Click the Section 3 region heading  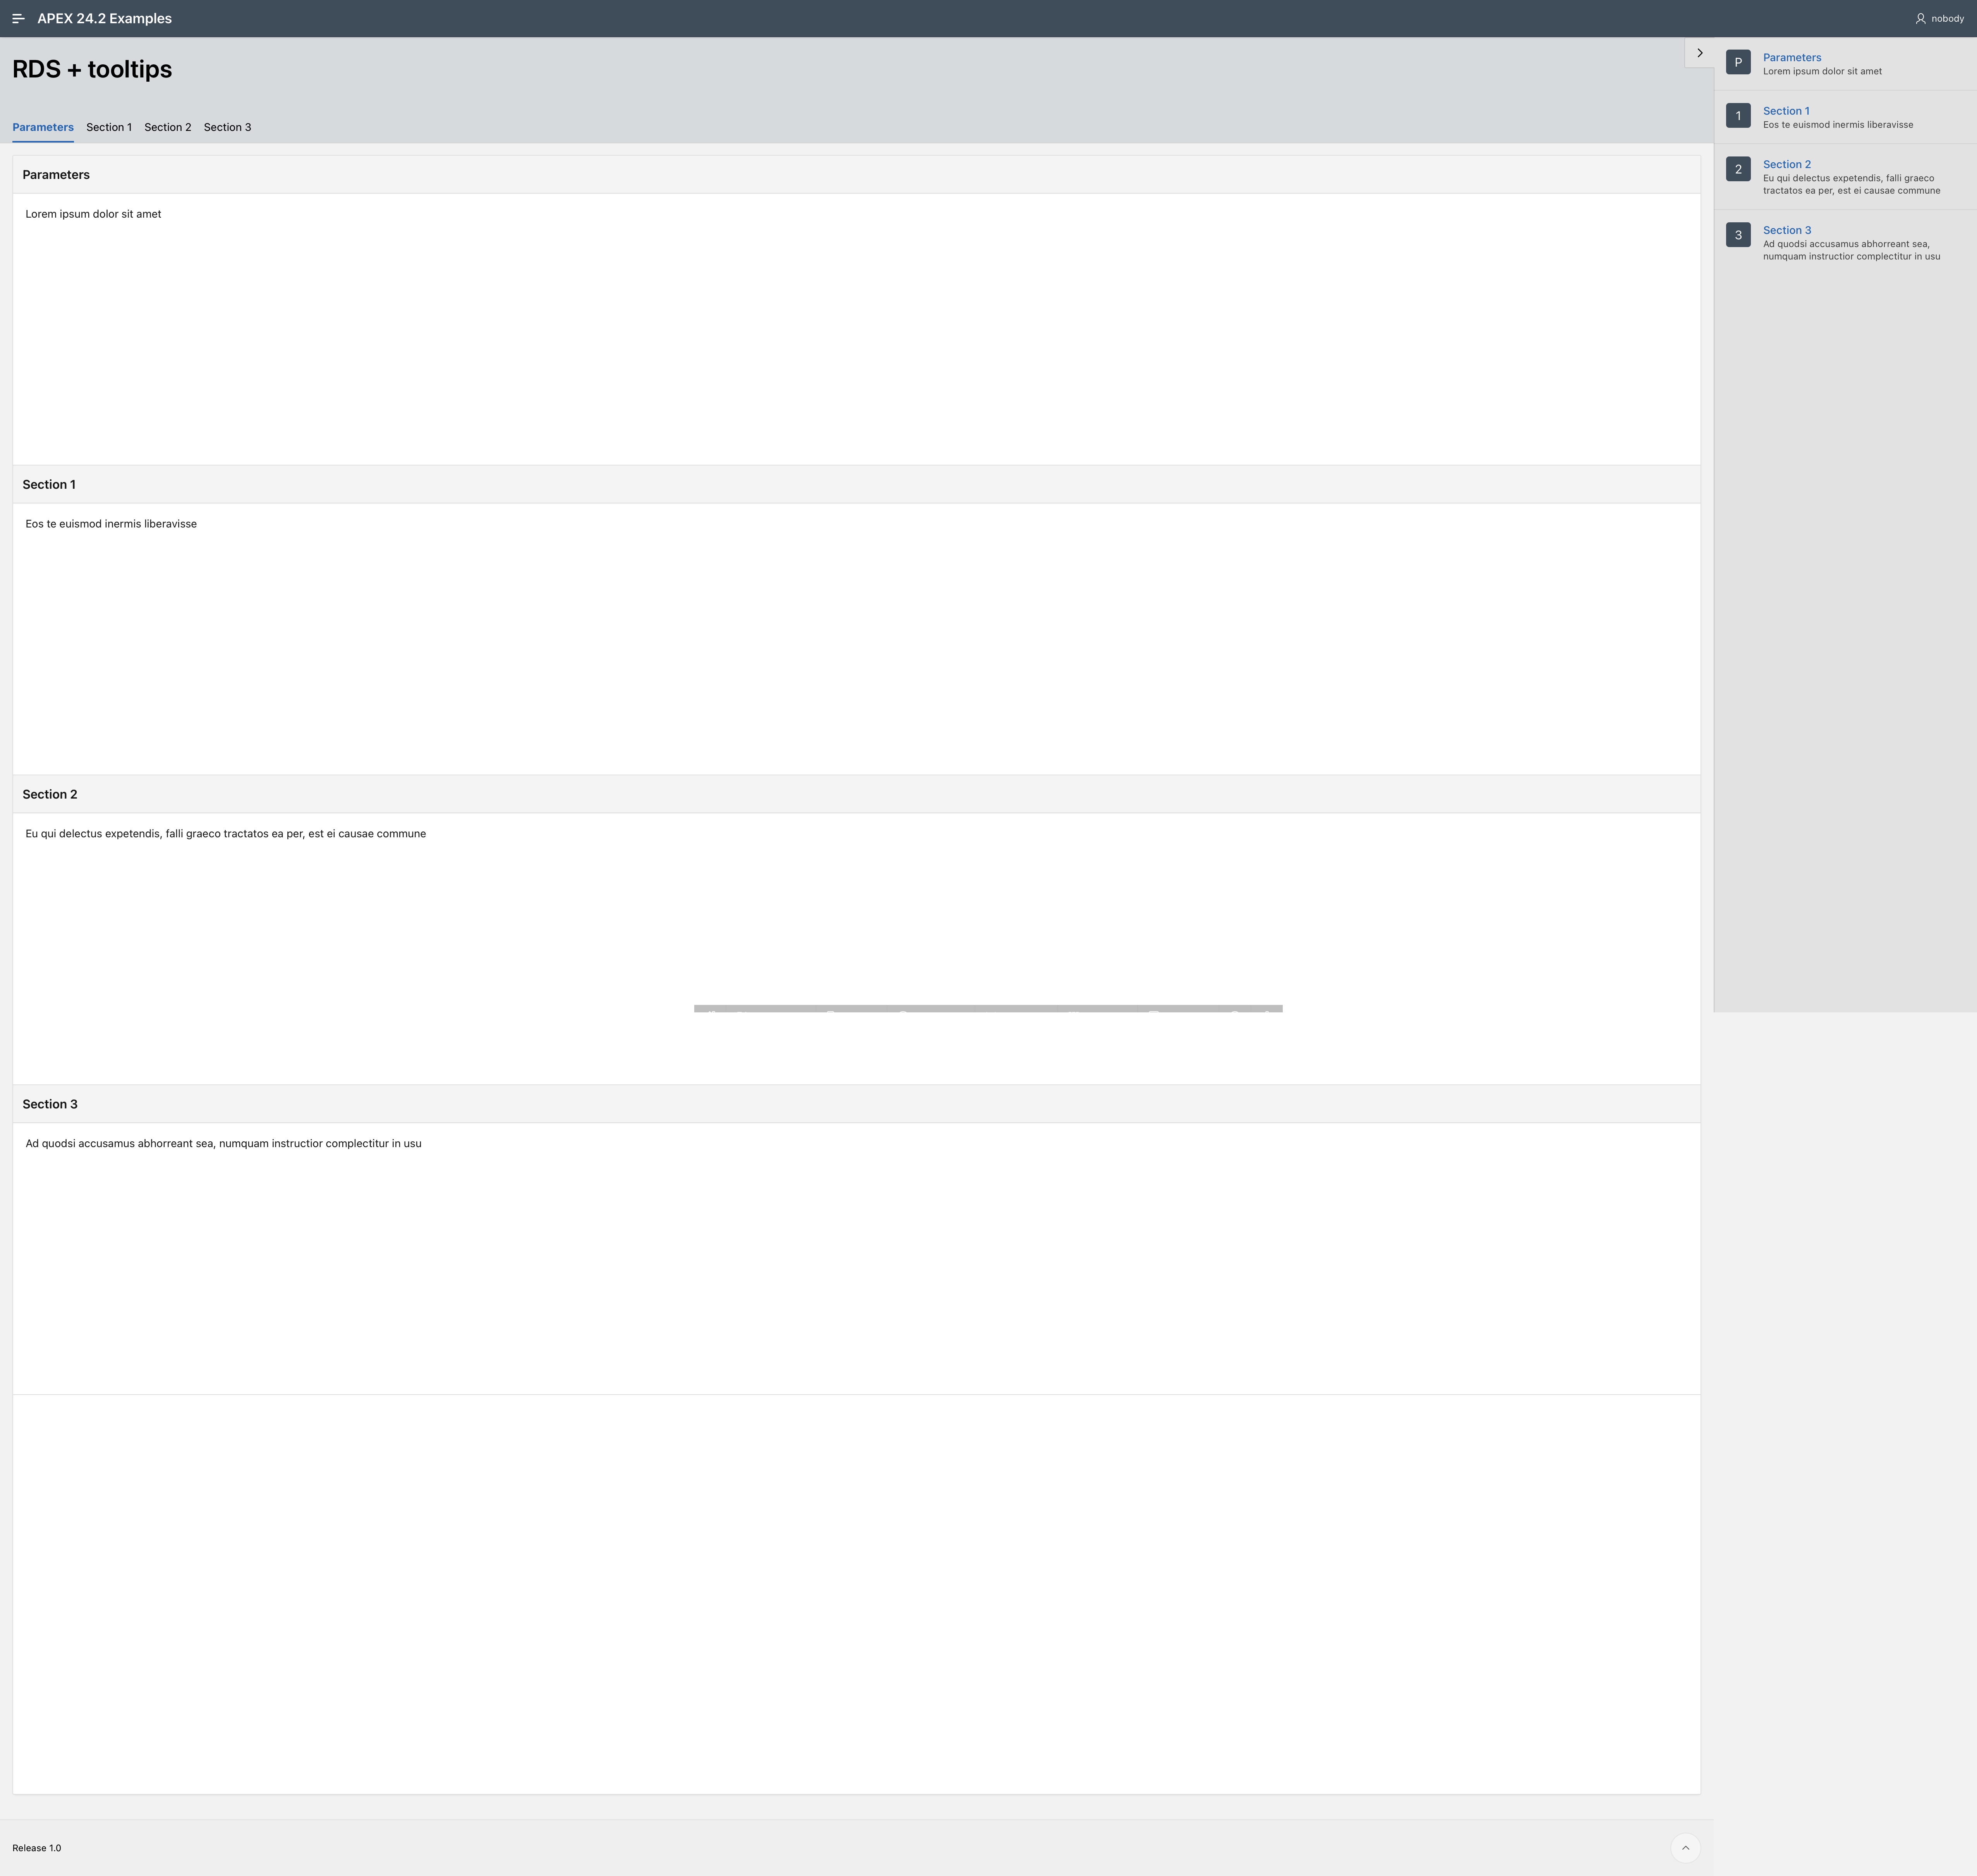point(50,1105)
